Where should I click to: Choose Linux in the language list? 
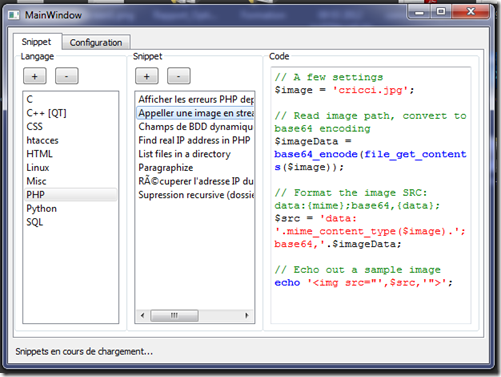(71, 168)
